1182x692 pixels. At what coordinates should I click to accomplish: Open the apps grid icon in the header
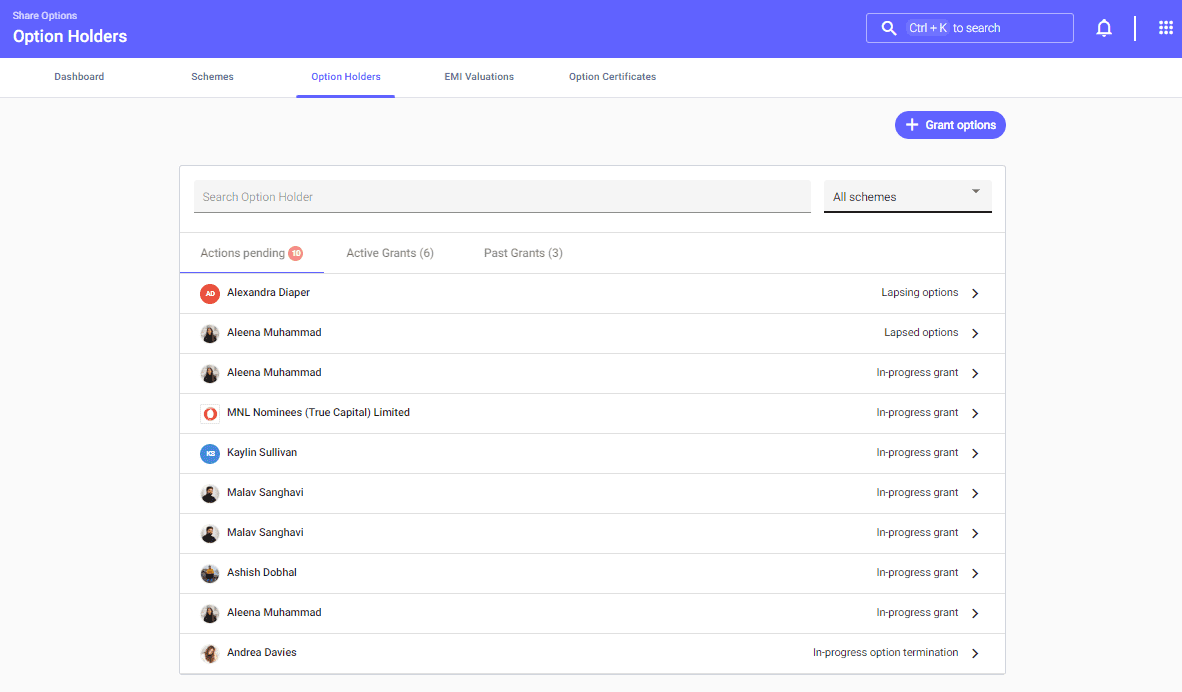pyautogui.click(x=1166, y=27)
